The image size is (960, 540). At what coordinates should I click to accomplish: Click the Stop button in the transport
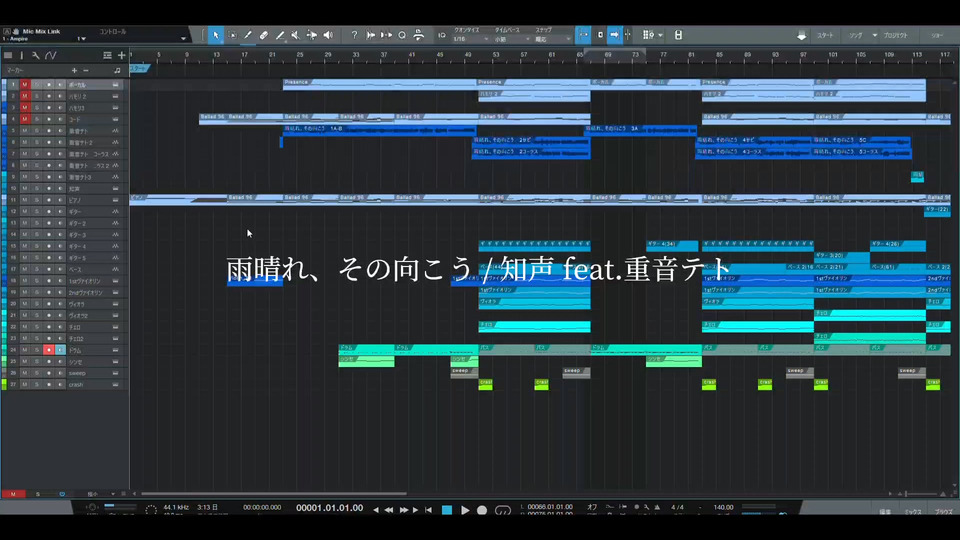pyautogui.click(x=447, y=509)
